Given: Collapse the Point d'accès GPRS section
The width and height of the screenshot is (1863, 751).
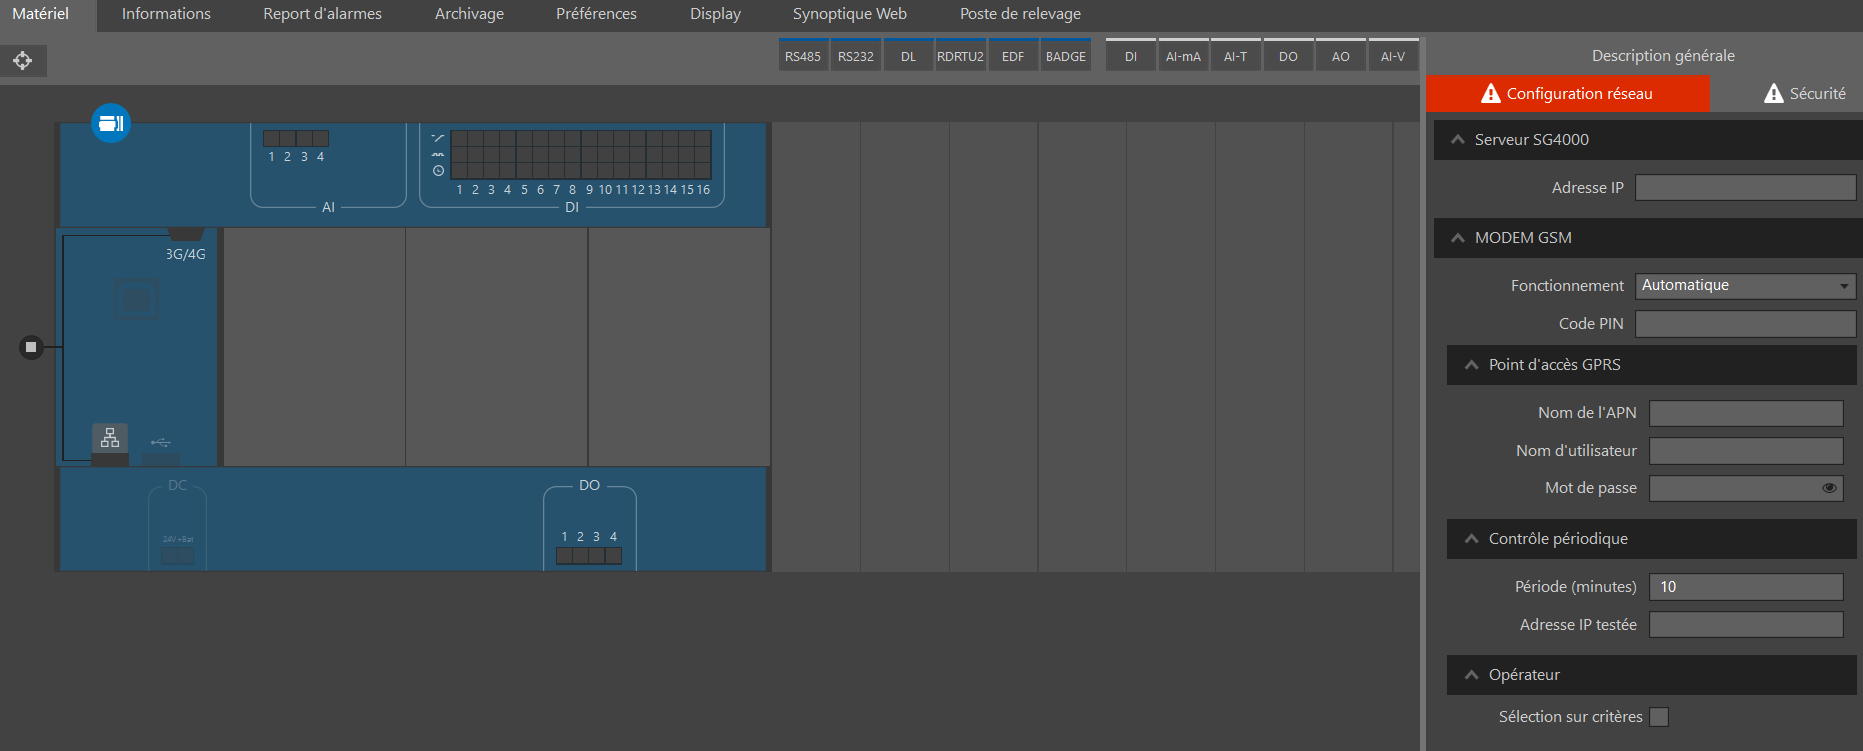Looking at the screenshot, I should (1472, 365).
